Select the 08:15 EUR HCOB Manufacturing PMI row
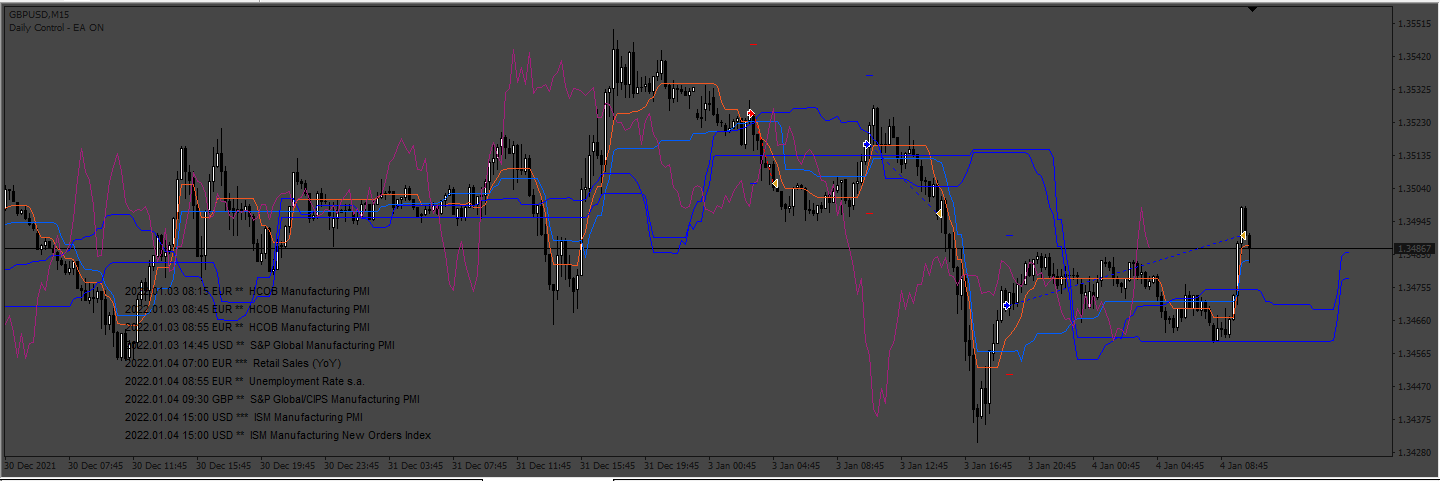 coord(247,291)
